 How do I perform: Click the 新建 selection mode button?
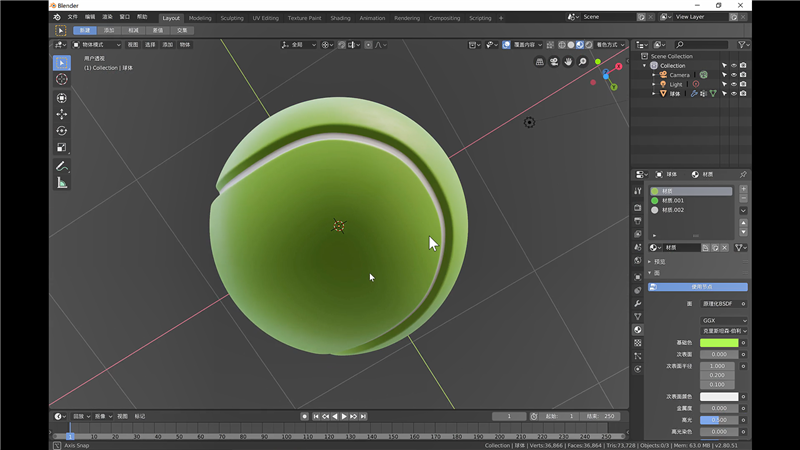pos(85,30)
